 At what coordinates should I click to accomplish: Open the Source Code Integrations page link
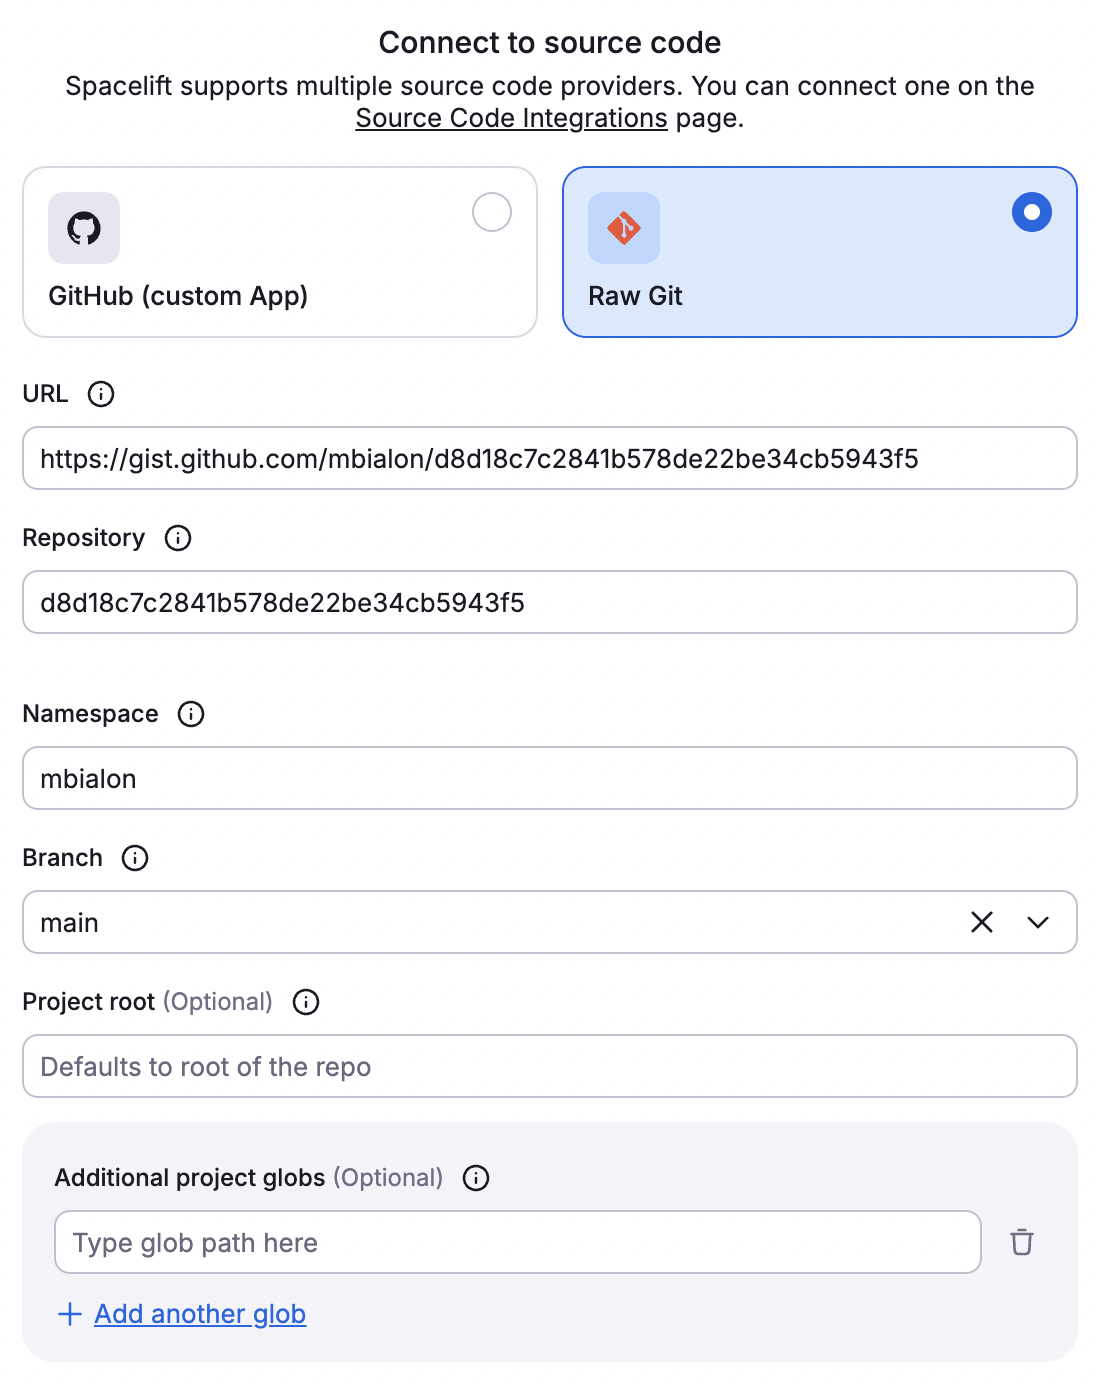pyautogui.click(x=511, y=117)
